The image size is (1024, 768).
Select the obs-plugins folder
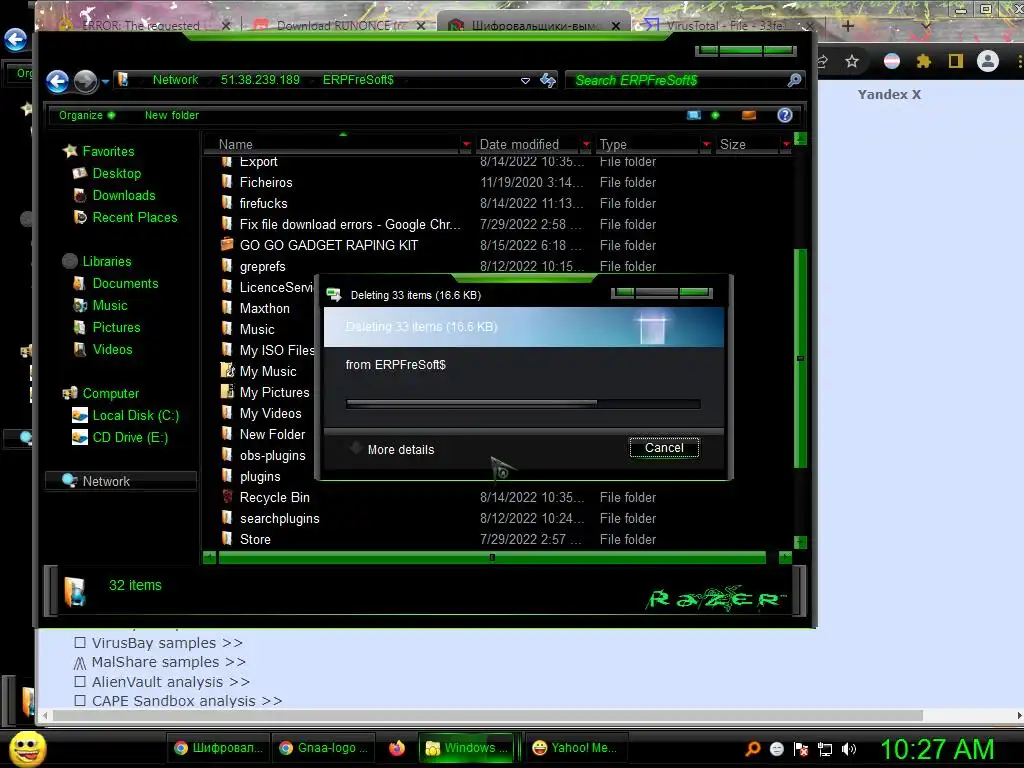coord(272,456)
